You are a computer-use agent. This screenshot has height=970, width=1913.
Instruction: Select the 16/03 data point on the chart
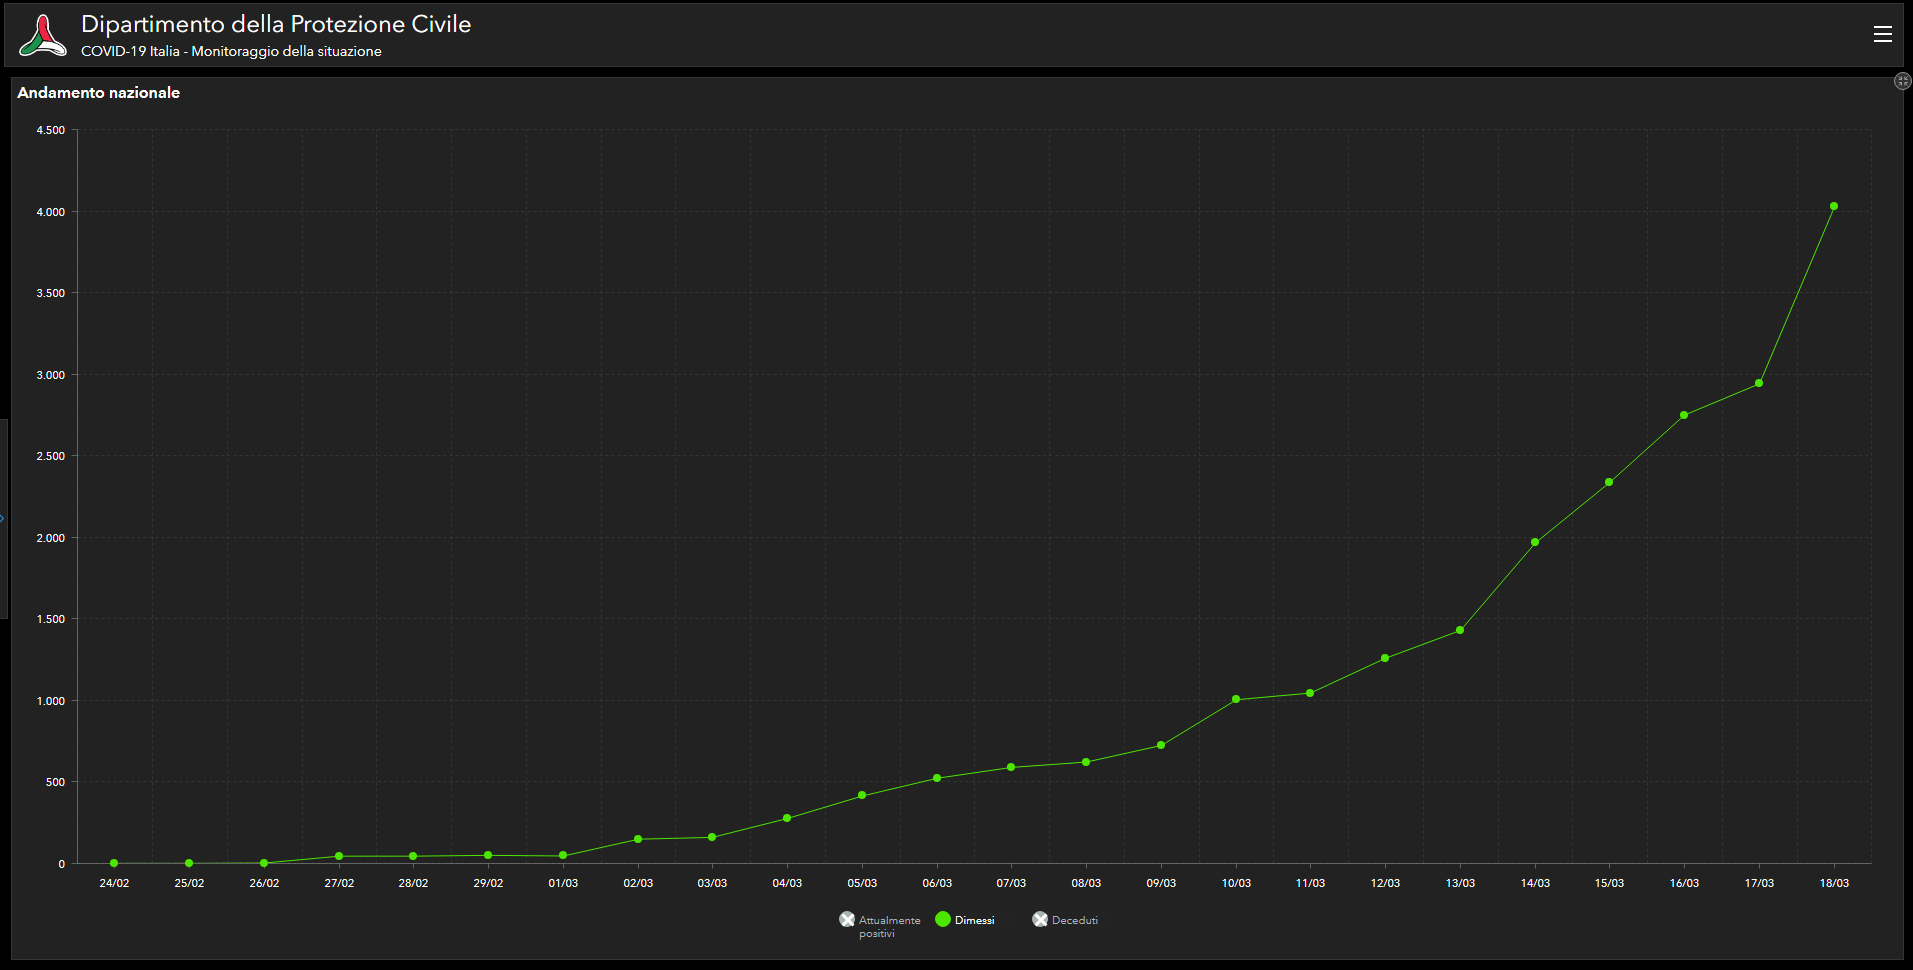1684,415
